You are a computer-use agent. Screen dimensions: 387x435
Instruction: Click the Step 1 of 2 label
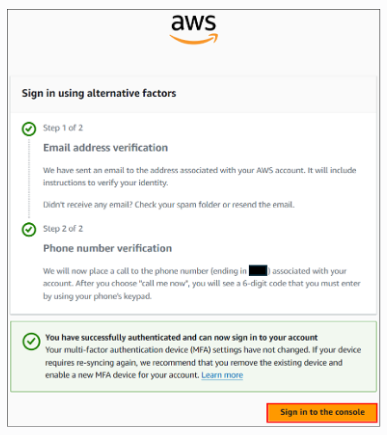[x=63, y=128]
